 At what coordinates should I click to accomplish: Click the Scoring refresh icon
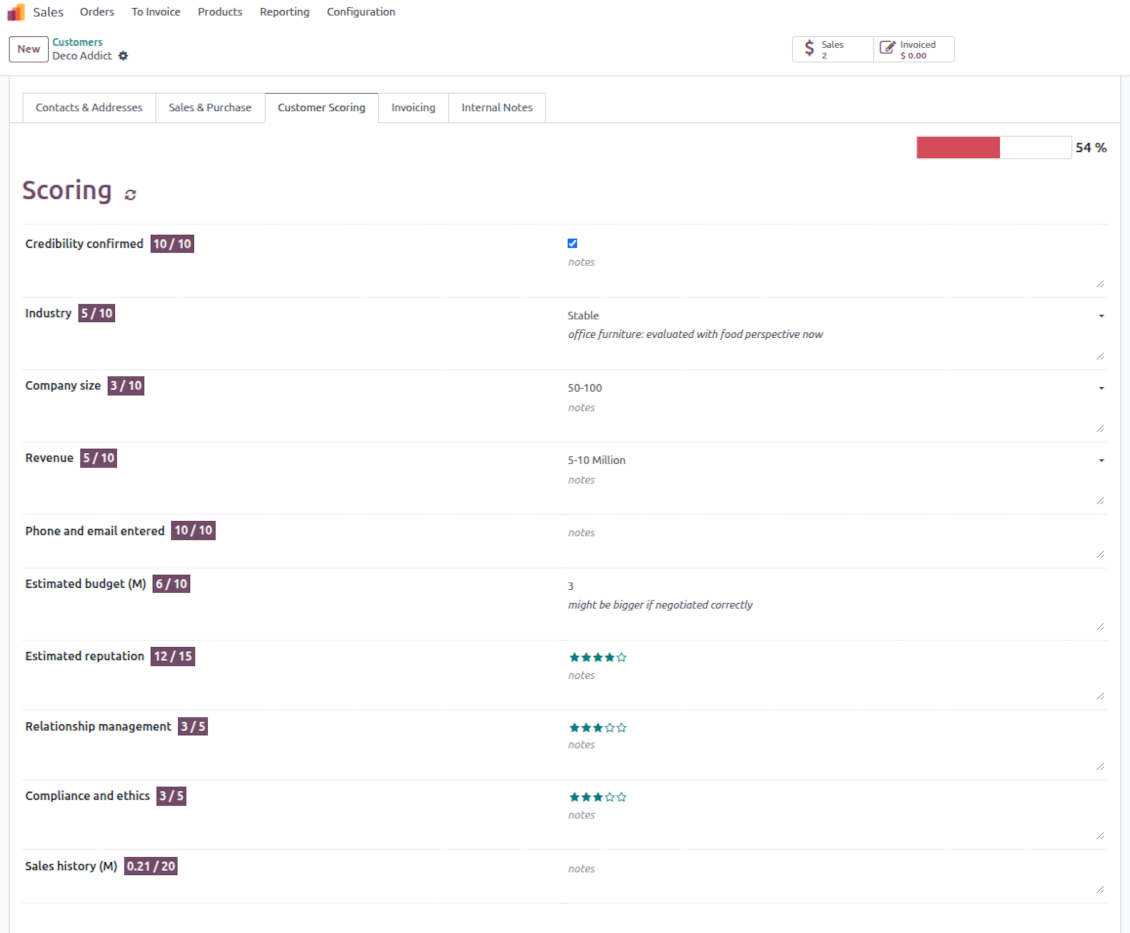click(130, 194)
